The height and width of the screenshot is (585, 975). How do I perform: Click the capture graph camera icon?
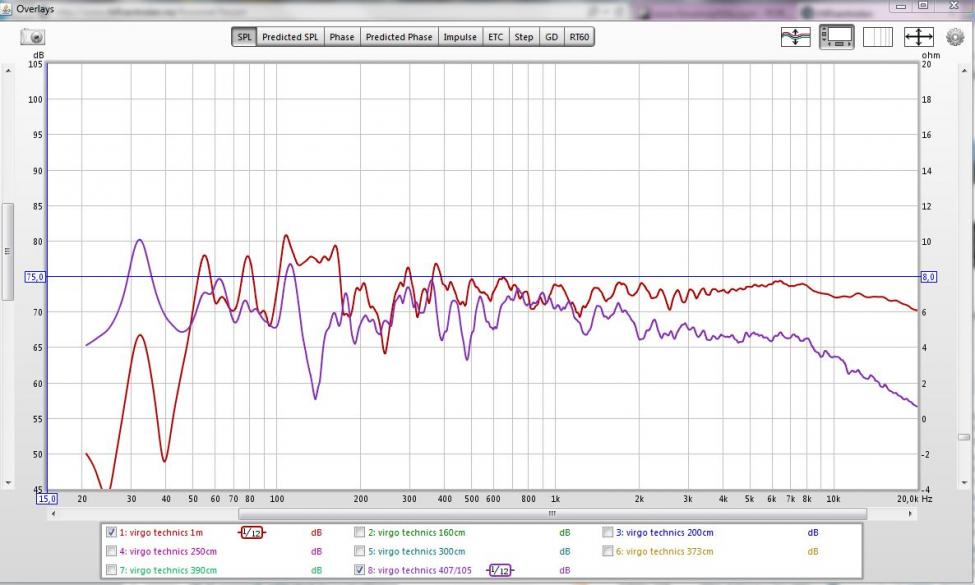(32, 37)
